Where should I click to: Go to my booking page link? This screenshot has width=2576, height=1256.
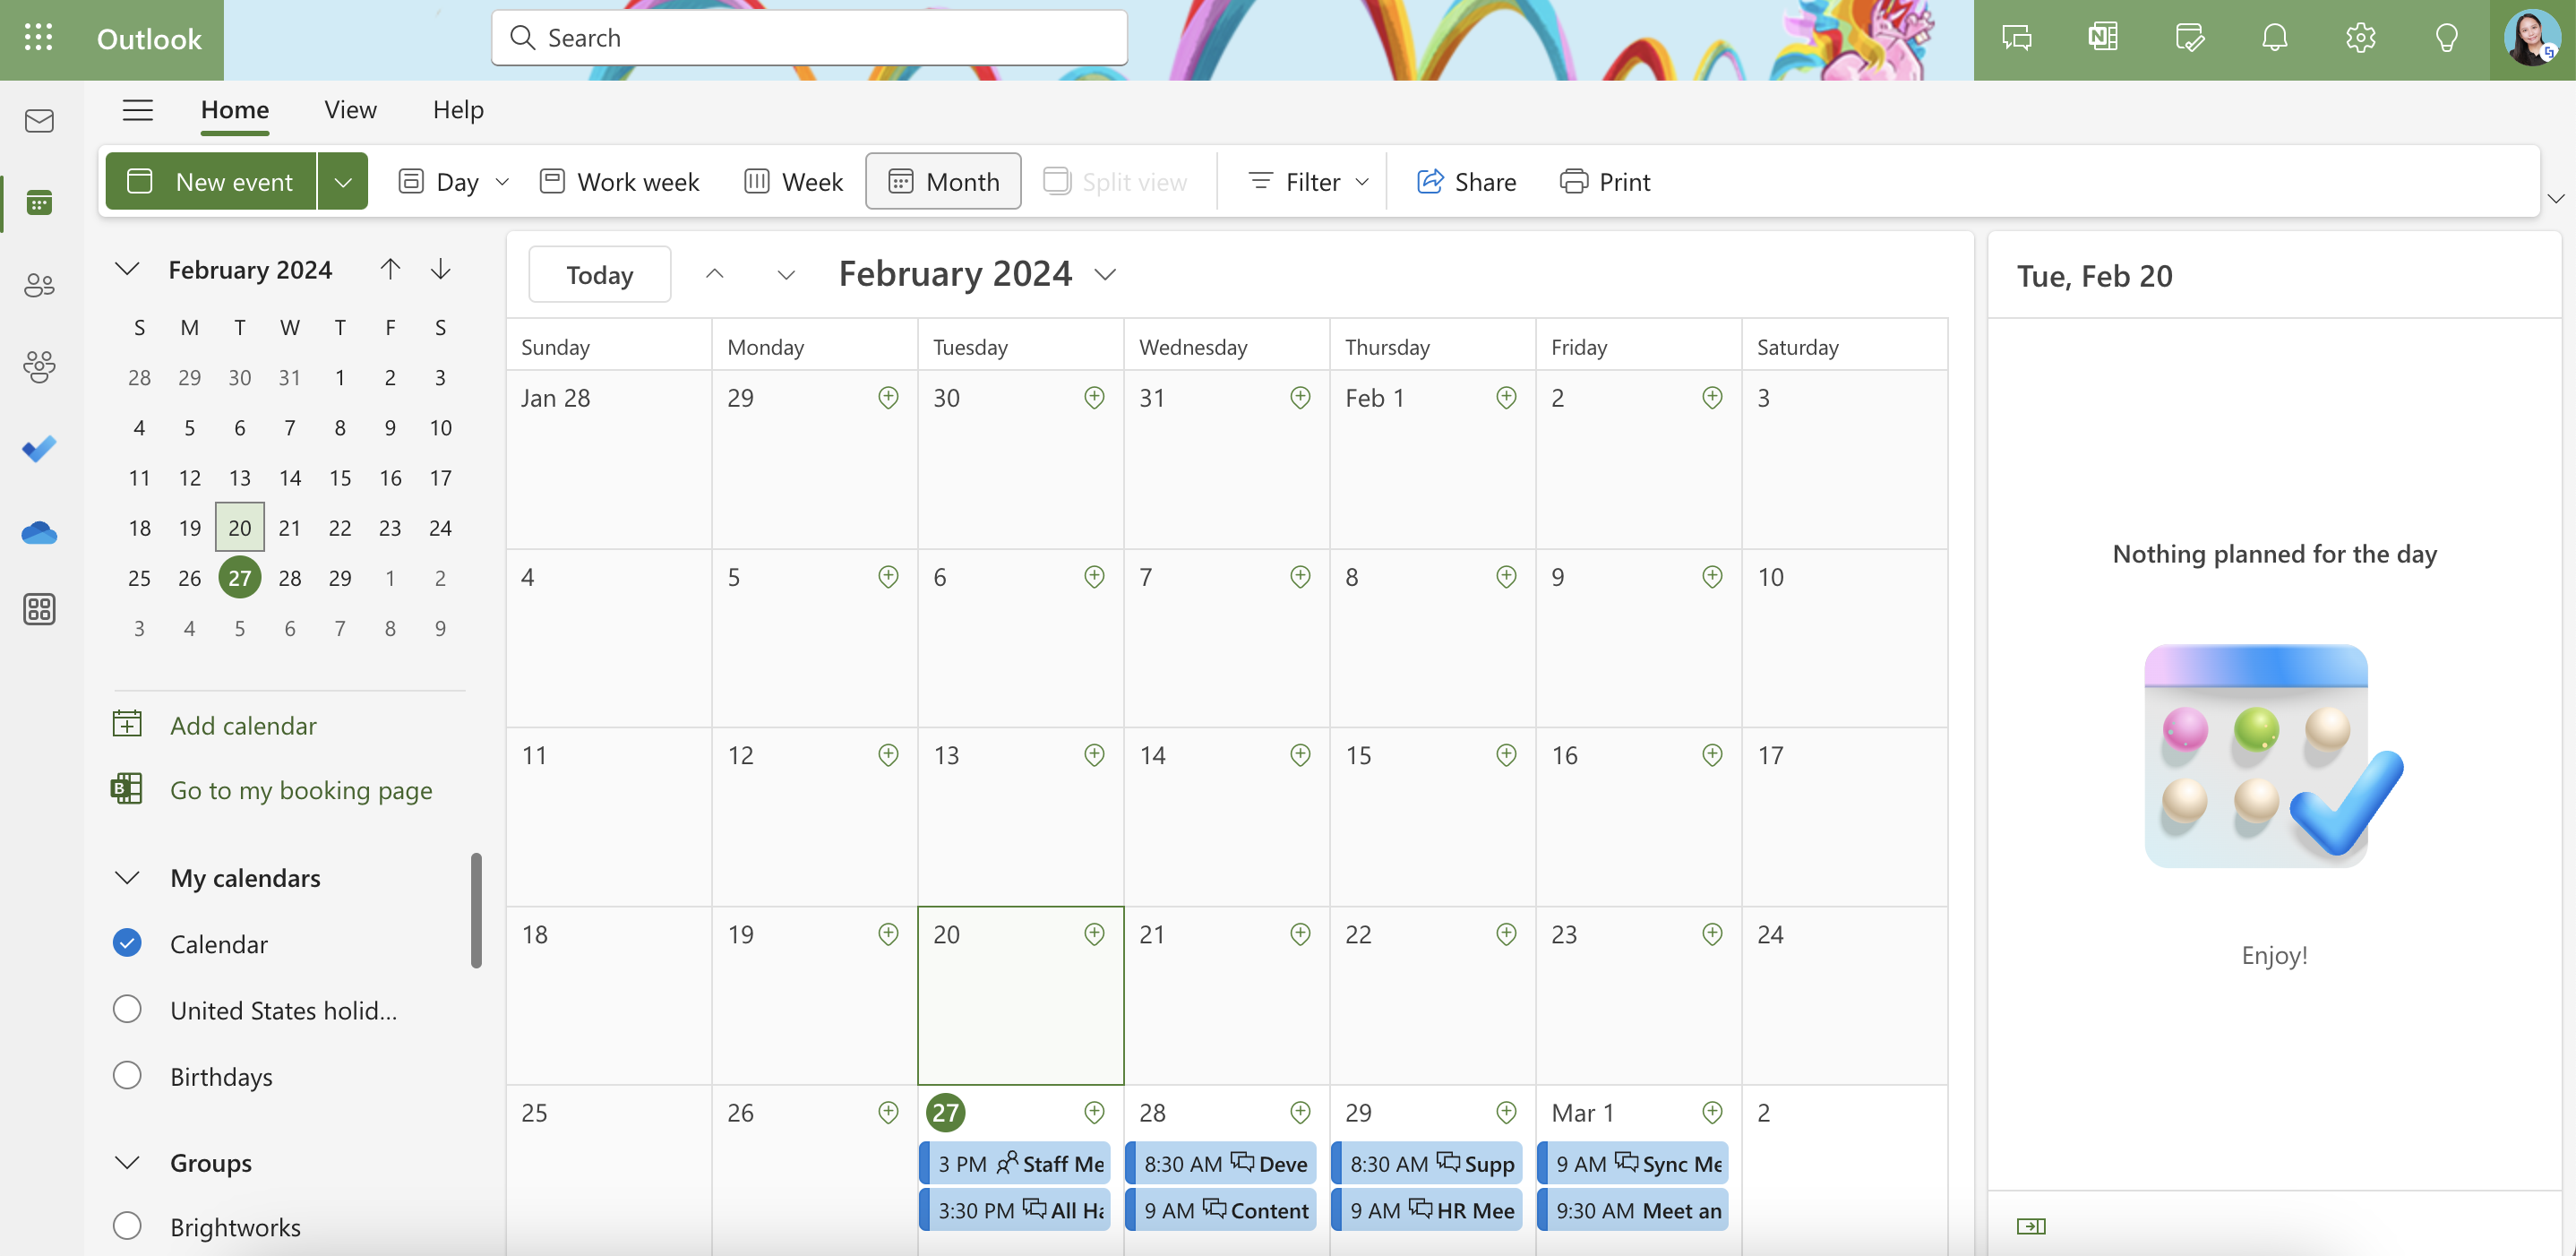click(x=300, y=790)
